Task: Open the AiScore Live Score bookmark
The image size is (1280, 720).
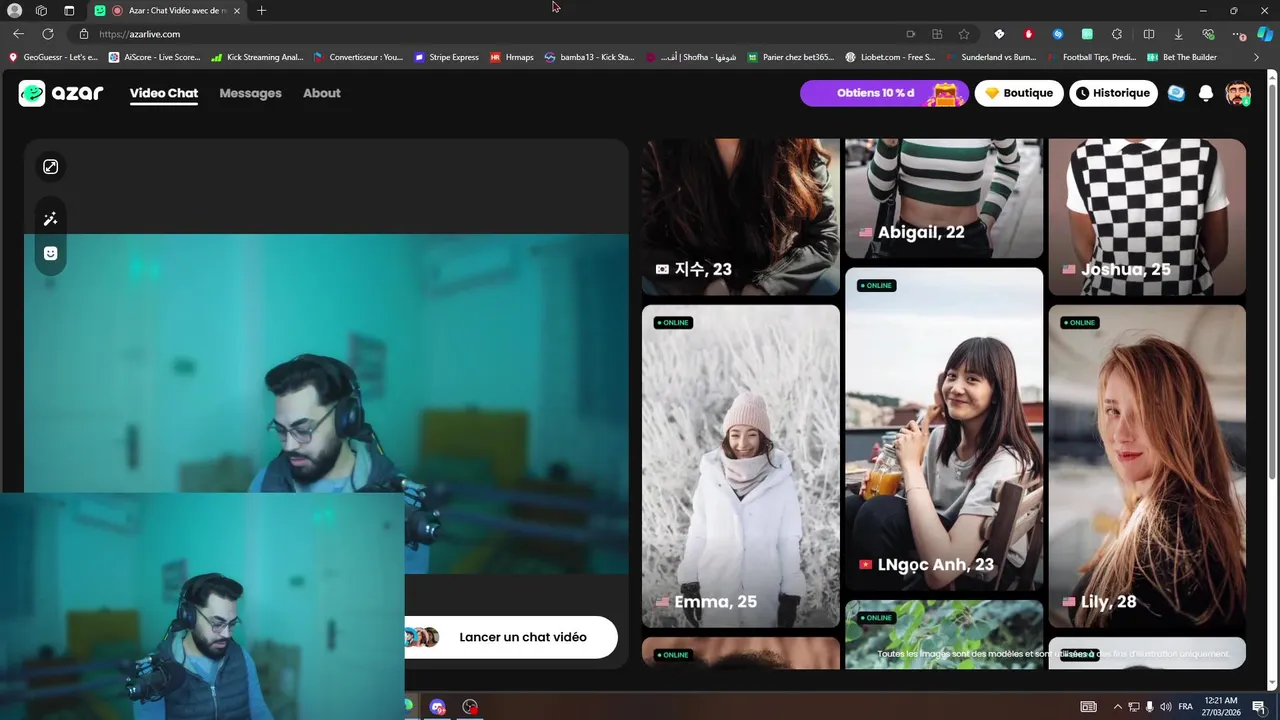Action: (x=154, y=57)
